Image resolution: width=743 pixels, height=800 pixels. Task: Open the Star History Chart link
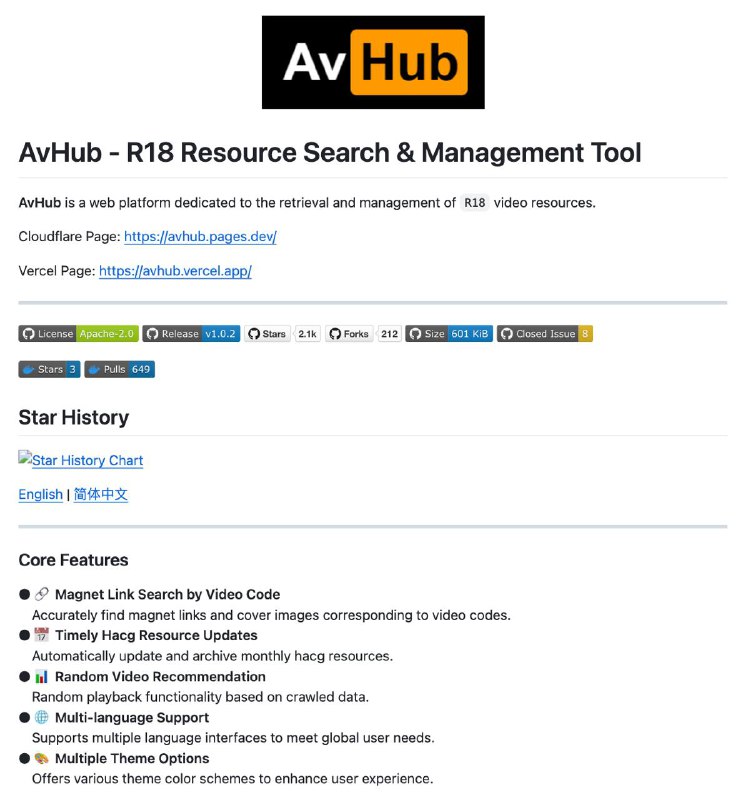click(x=88, y=460)
